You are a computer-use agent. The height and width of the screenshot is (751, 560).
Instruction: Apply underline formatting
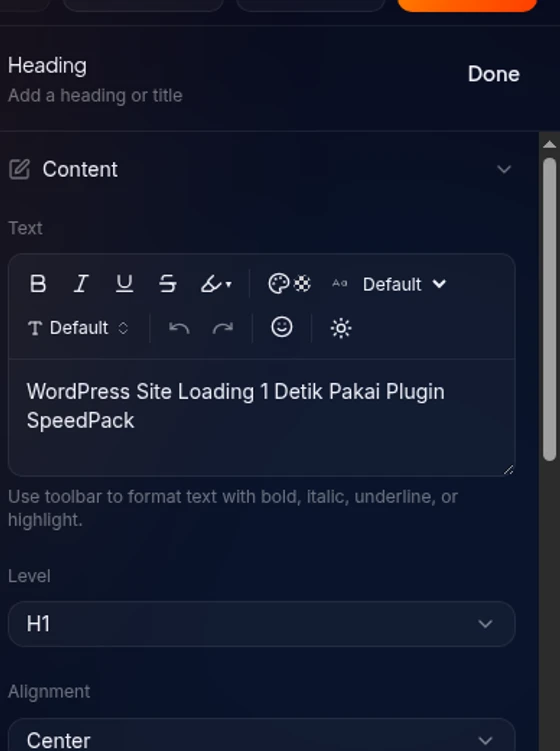[x=125, y=284]
